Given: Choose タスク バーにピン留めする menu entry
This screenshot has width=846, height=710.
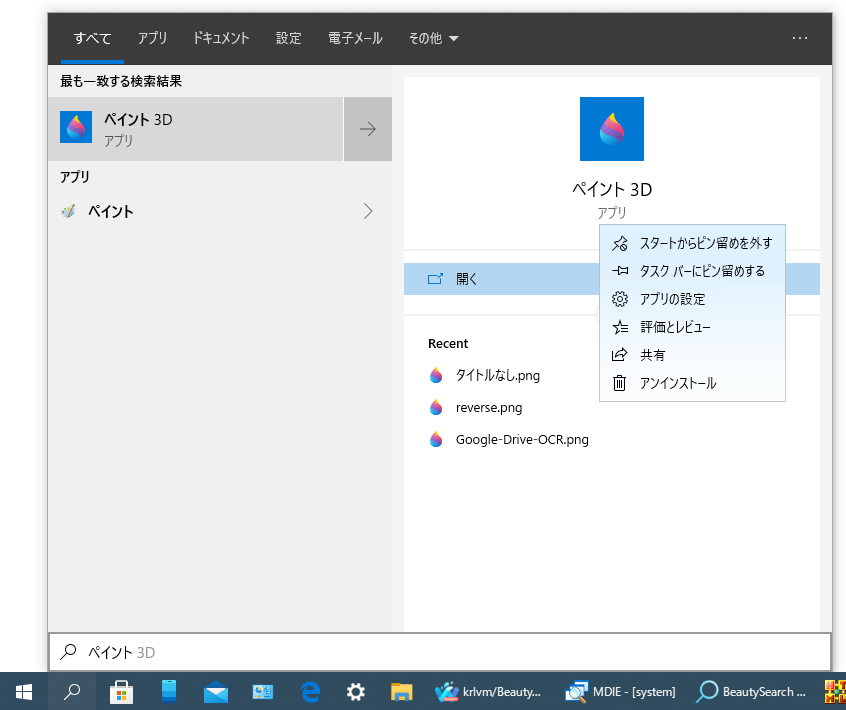Looking at the screenshot, I should (x=692, y=271).
